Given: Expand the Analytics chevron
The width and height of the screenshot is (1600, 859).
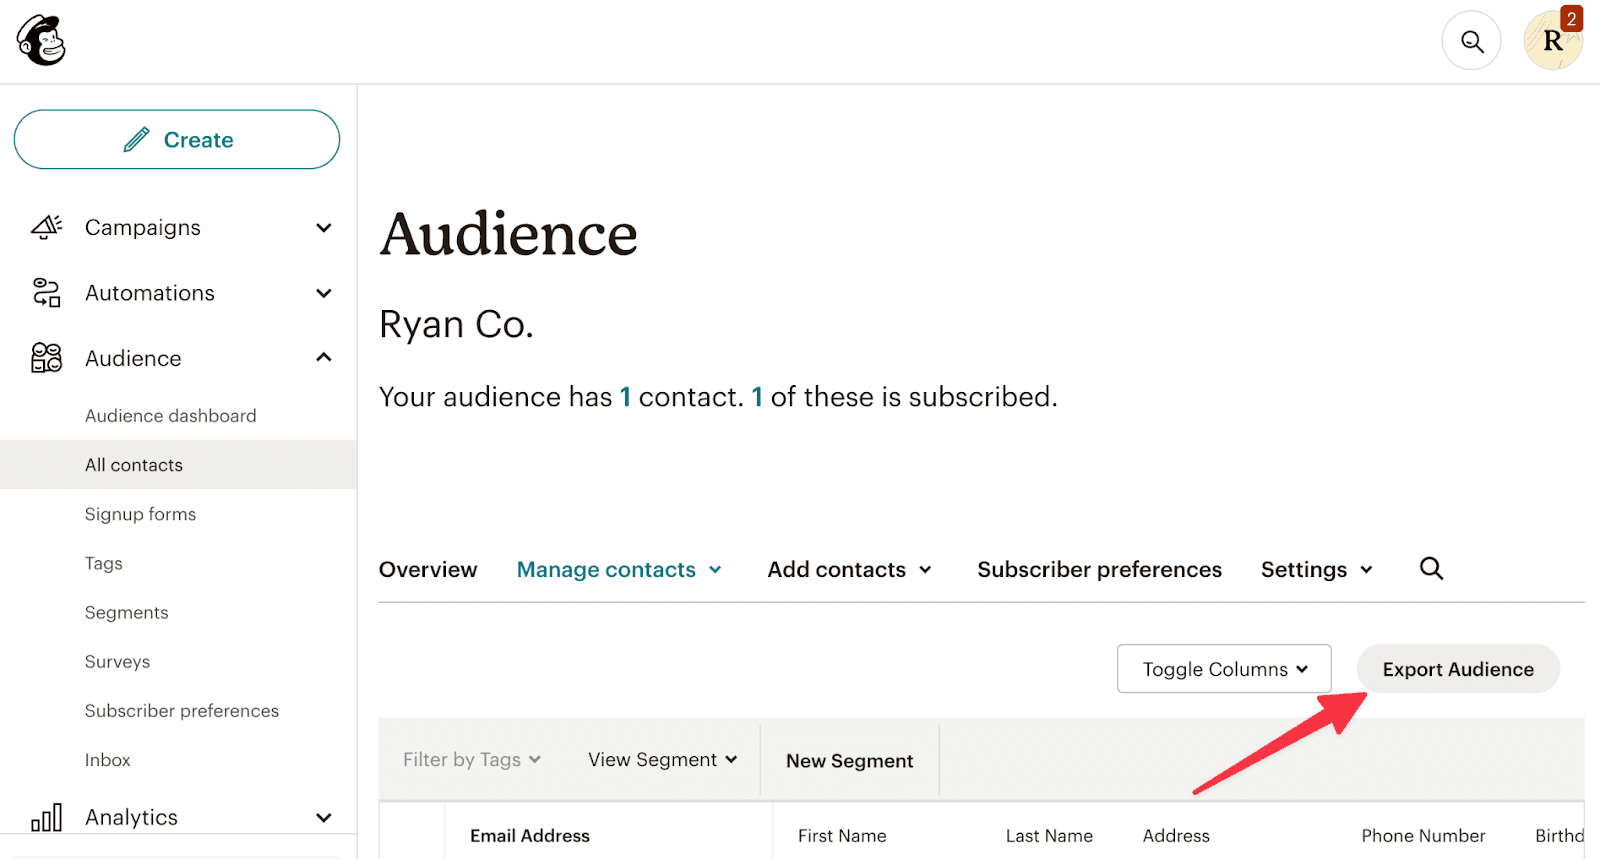Looking at the screenshot, I should click(x=324, y=818).
